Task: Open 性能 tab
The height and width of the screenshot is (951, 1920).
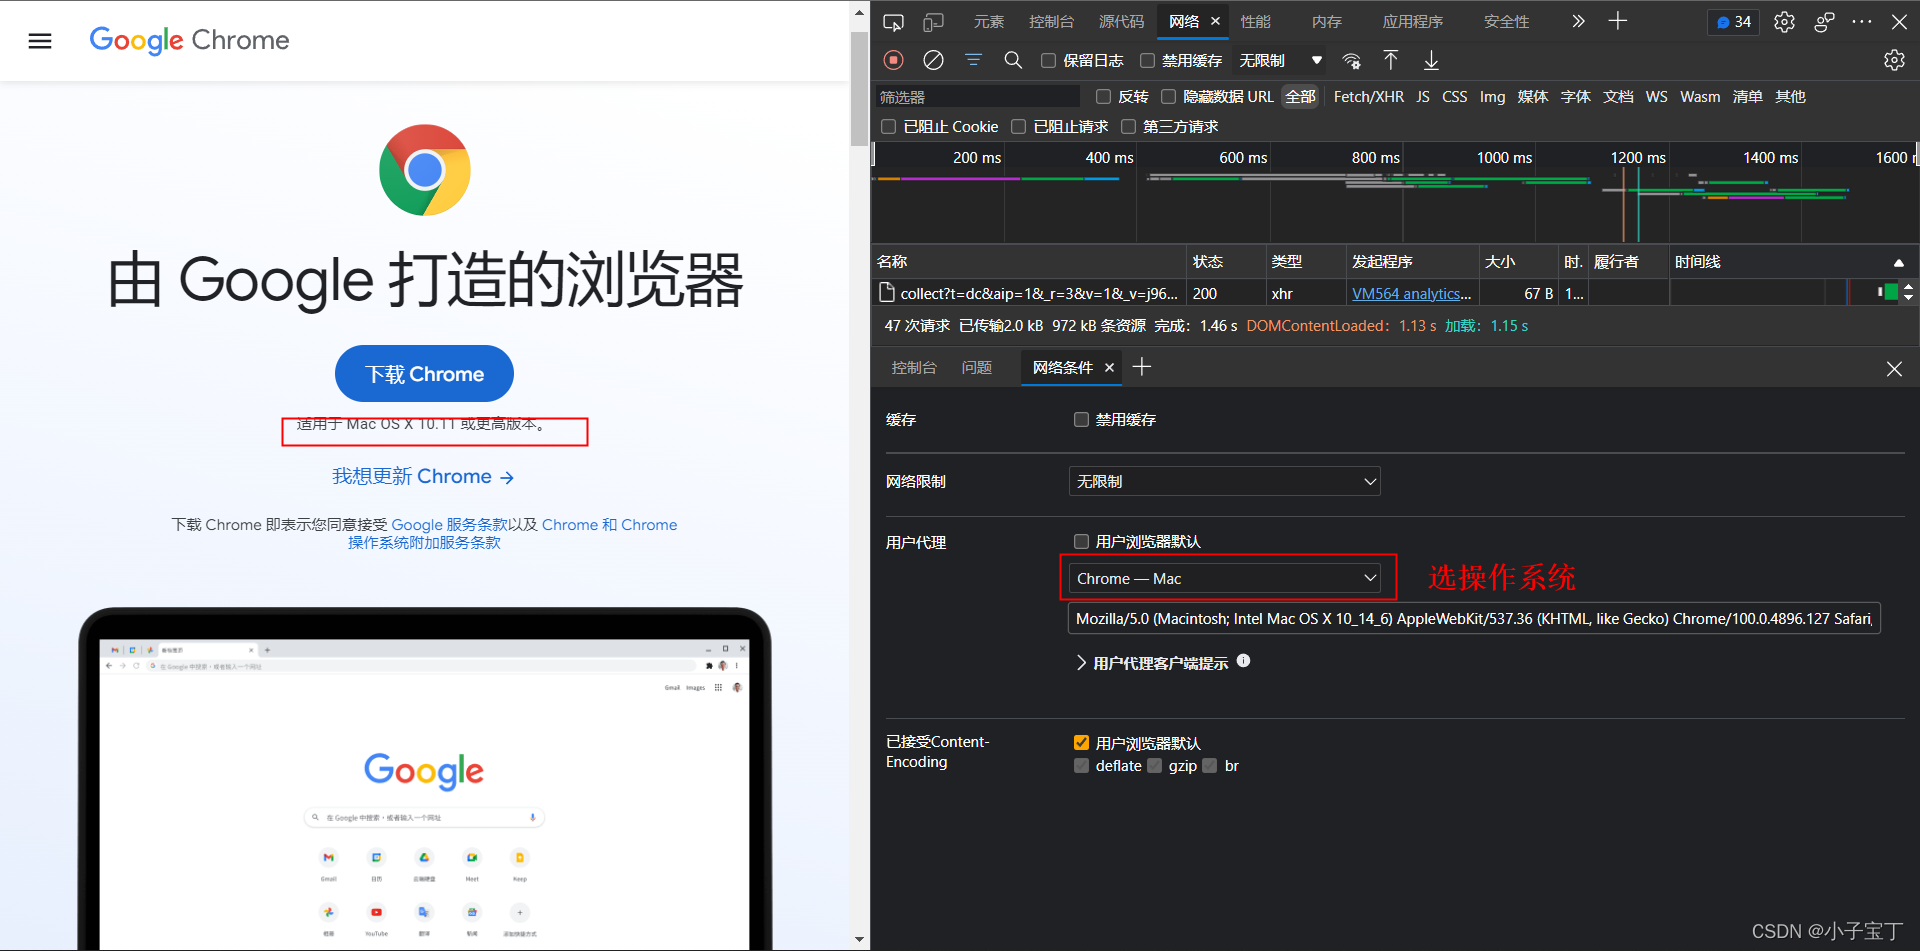Action: coord(1255,22)
